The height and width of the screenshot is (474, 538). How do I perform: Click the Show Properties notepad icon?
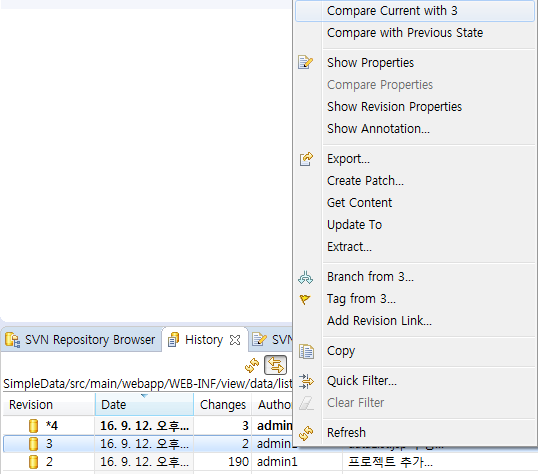point(305,62)
